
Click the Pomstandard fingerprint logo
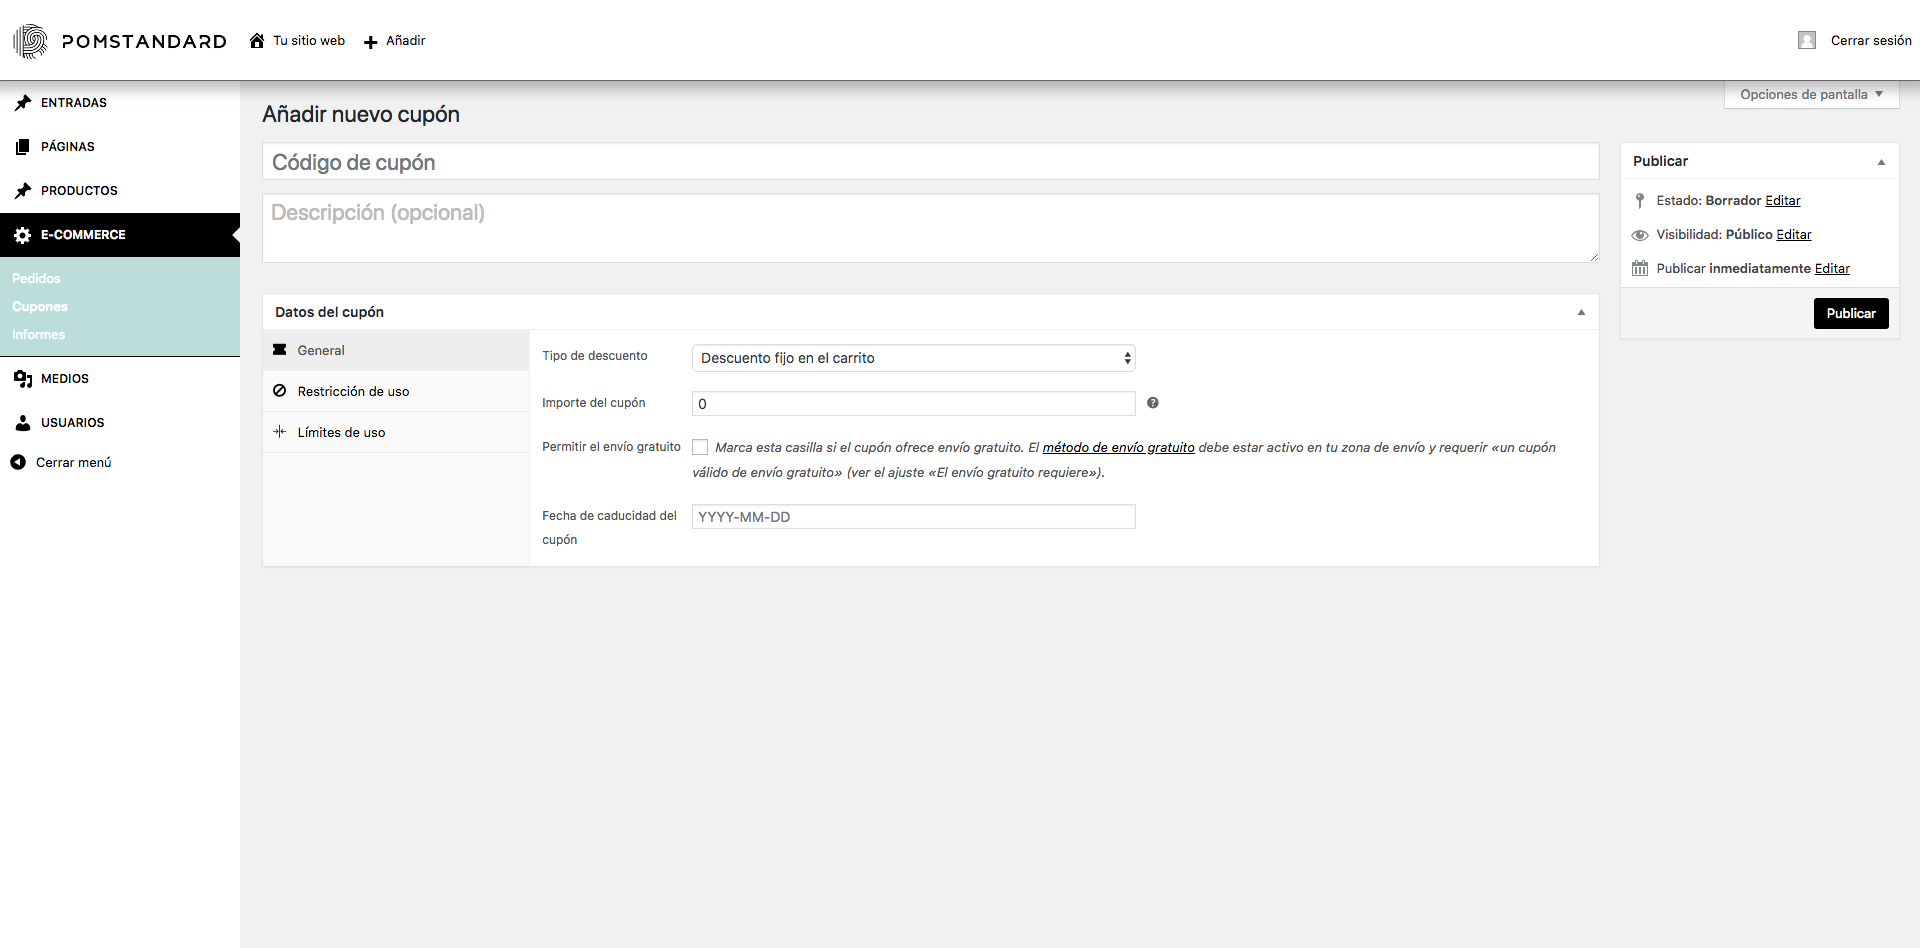[30, 41]
